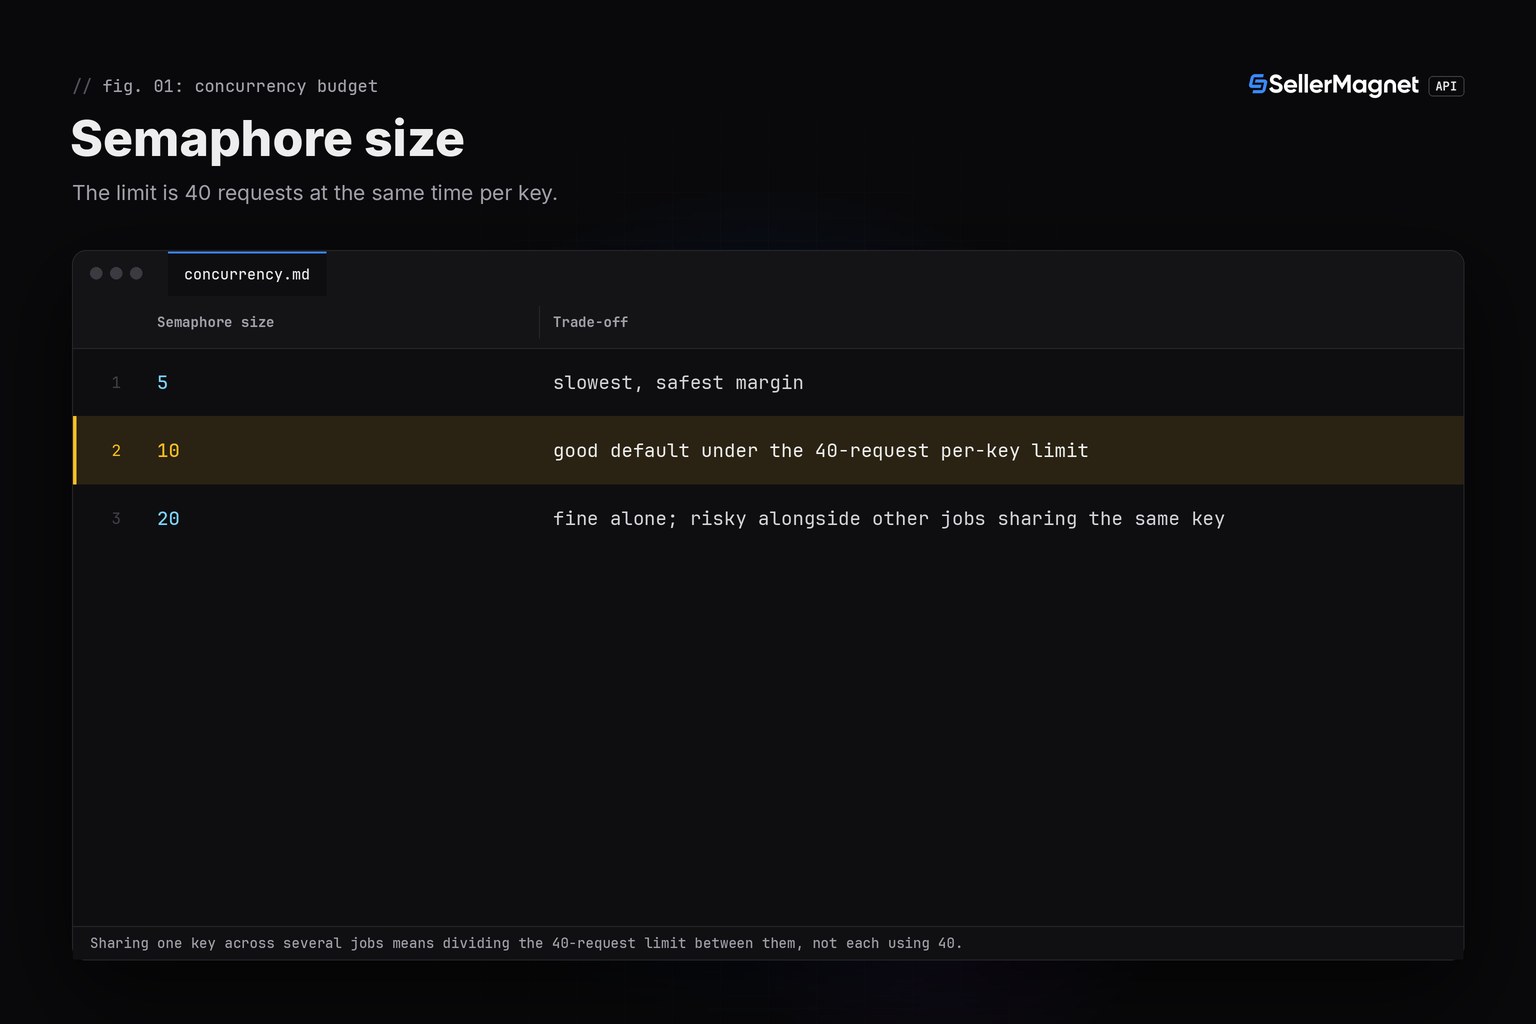Click the SellerMagnet logo icon
1536x1024 pixels.
click(x=1258, y=84)
